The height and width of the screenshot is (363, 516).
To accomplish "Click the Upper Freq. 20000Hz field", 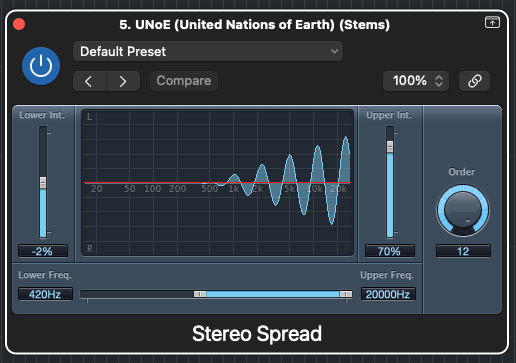I will (x=388, y=294).
